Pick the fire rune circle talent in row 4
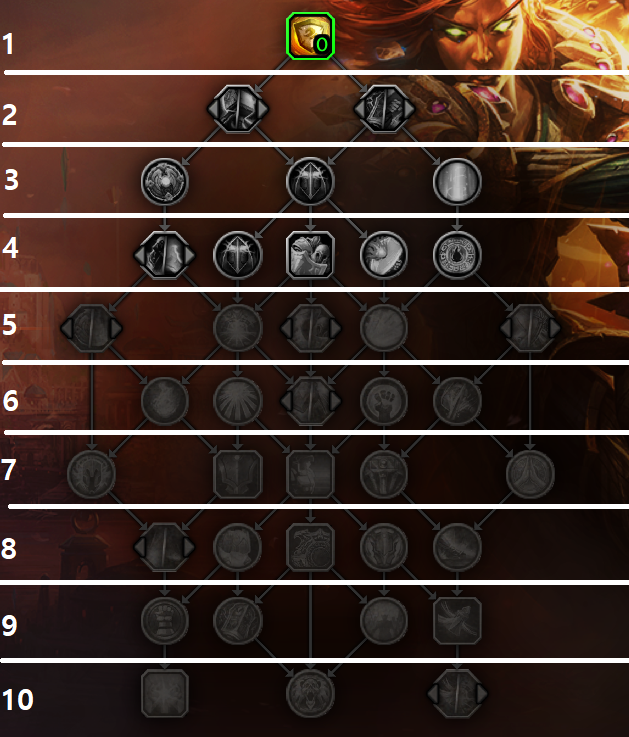The width and height of the screenshot is (629, 737). (457, 255)
